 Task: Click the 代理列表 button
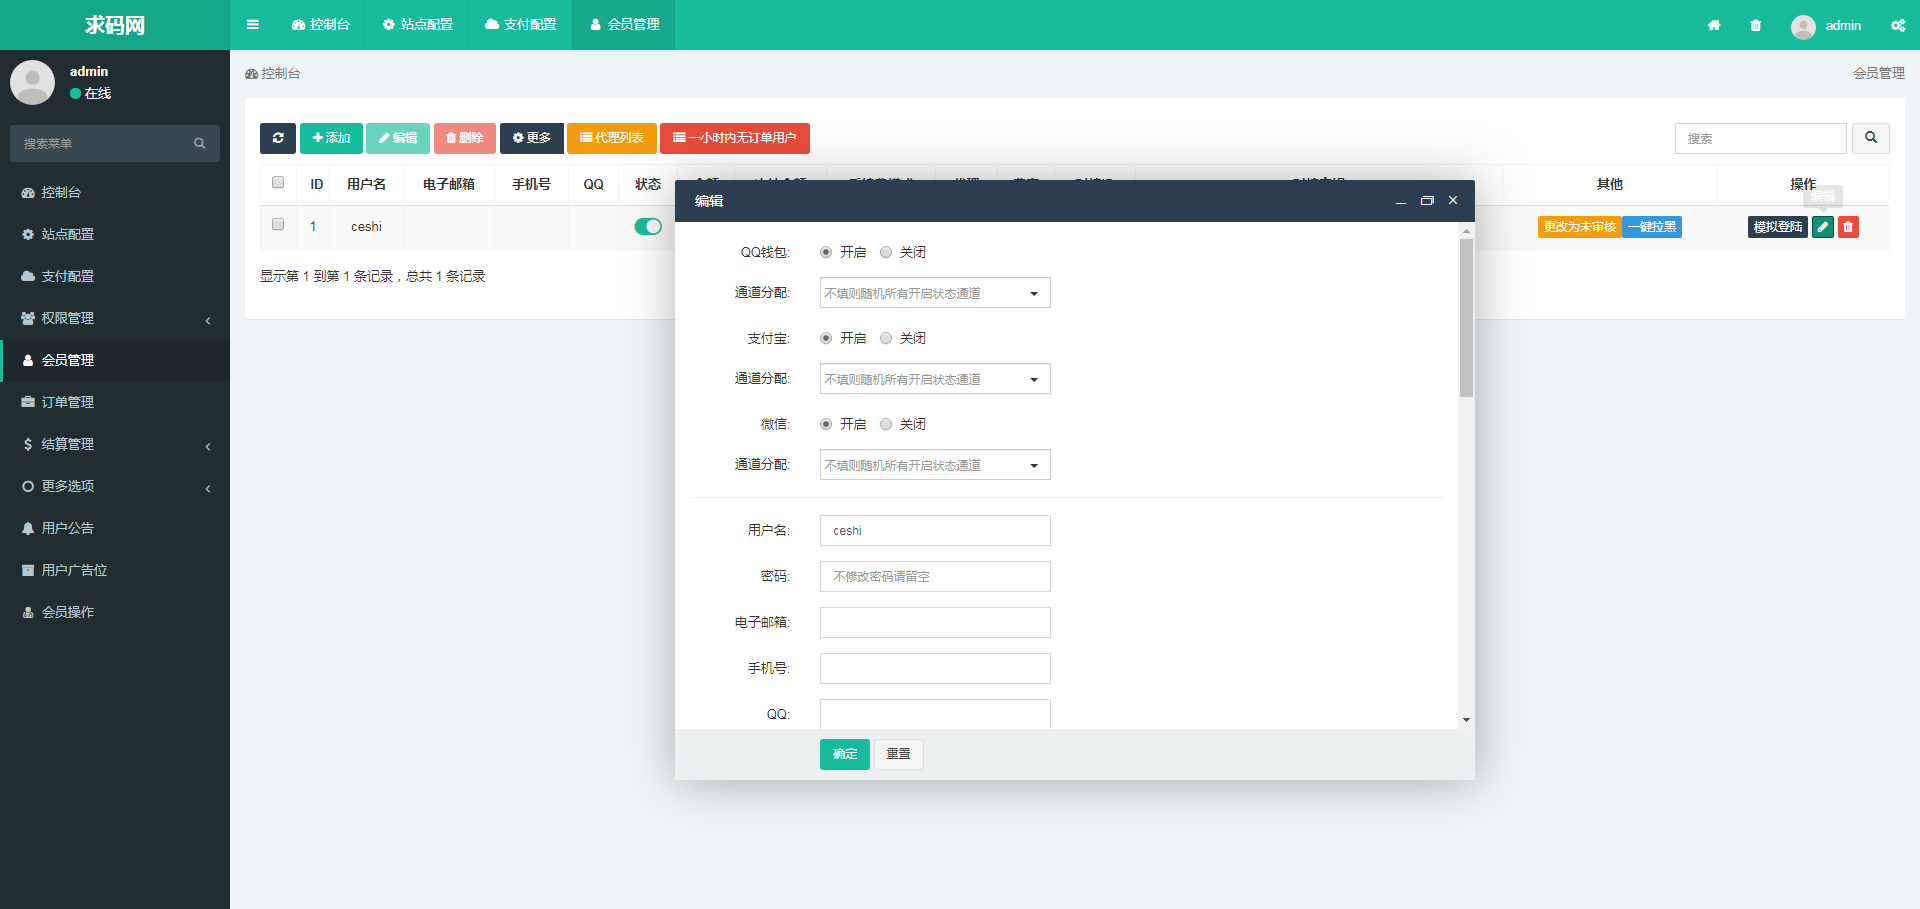pyautogui.click(x=611, y=138)
